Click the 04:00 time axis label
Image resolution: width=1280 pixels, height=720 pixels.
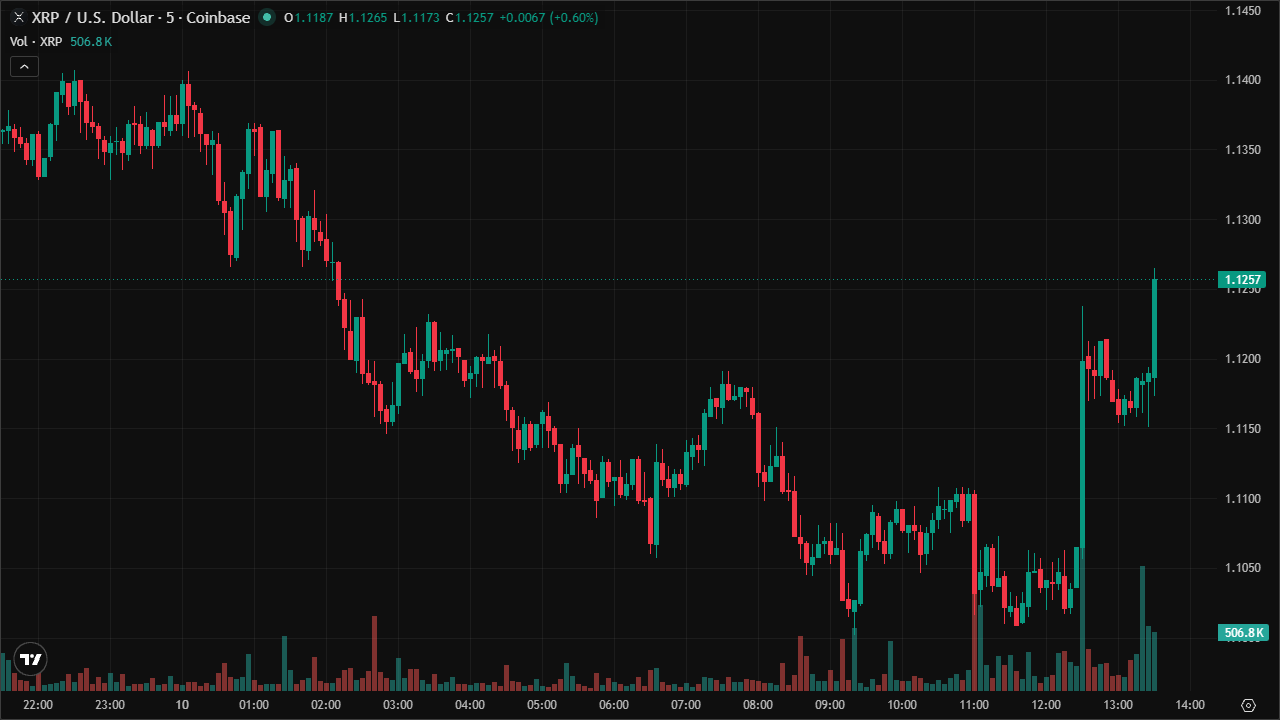470,705
